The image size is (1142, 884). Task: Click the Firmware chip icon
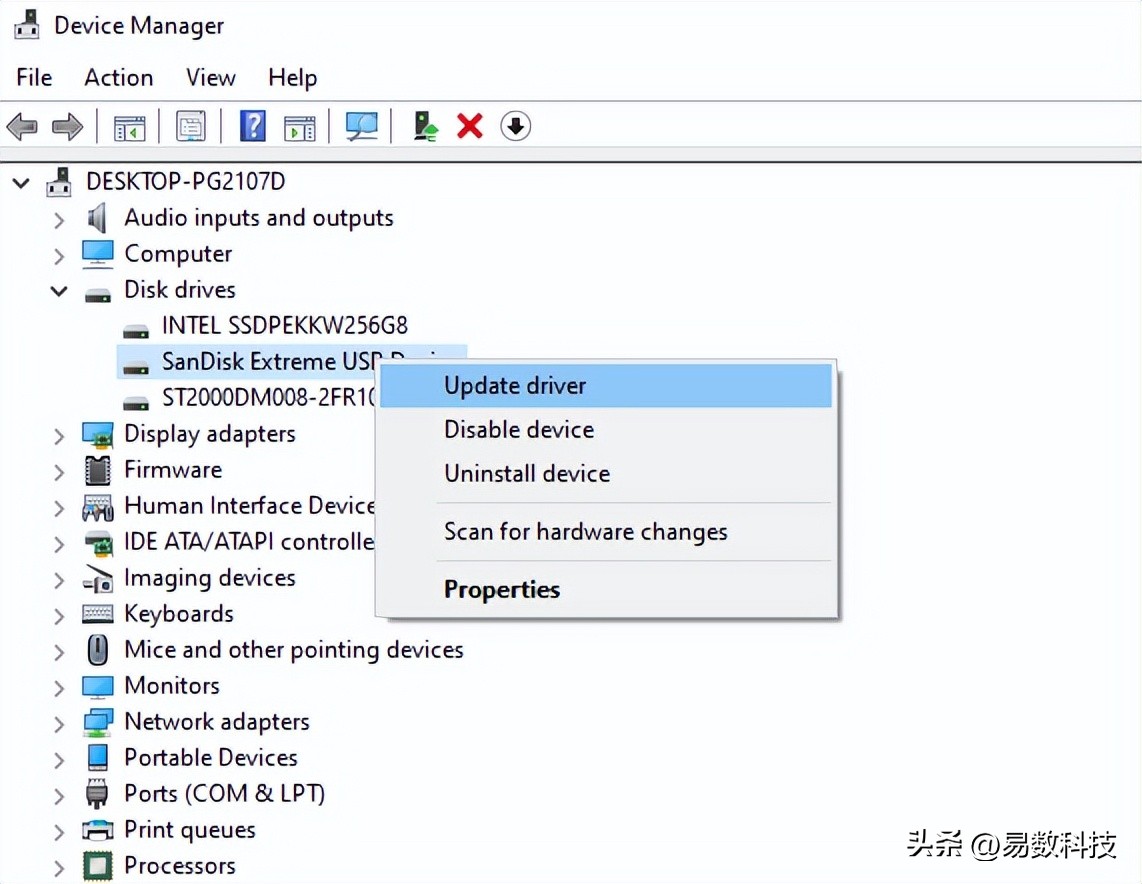pos(98,470)
